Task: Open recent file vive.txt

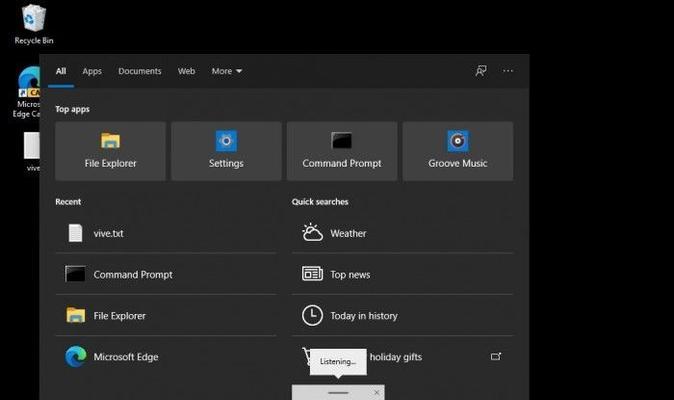Action: 166,233
